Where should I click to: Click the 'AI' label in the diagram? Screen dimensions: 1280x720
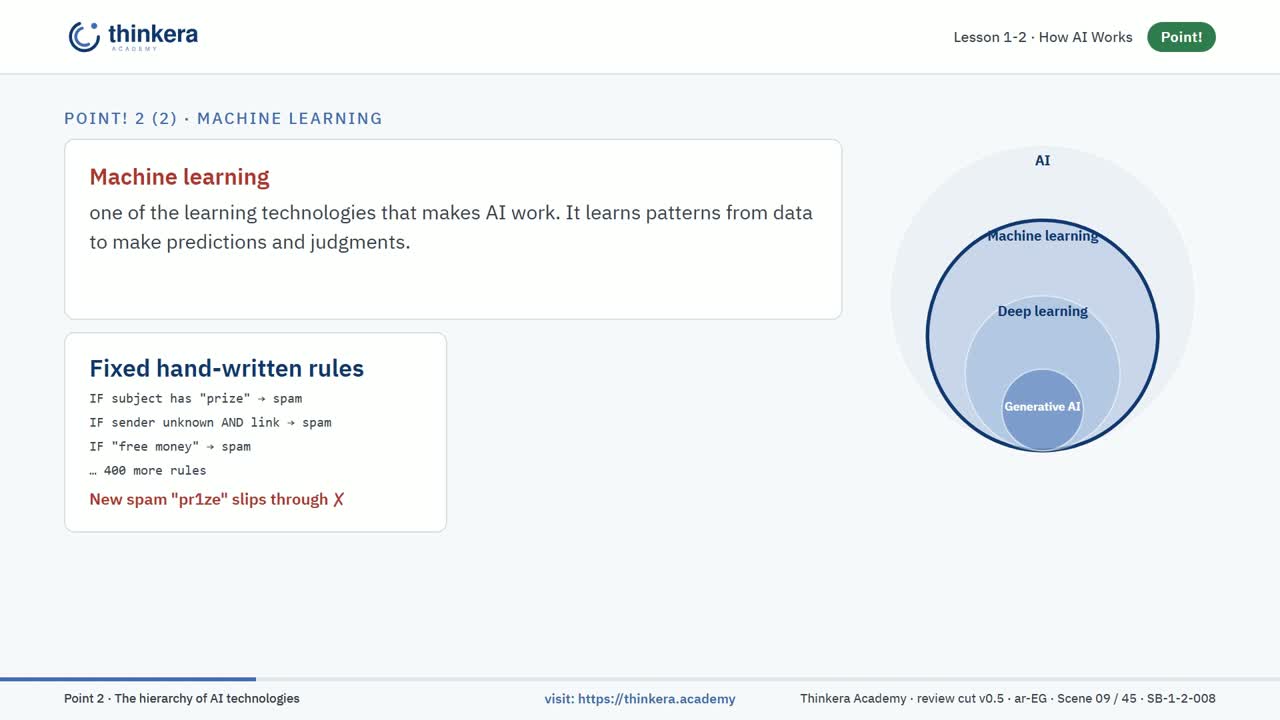point(1042,160)
